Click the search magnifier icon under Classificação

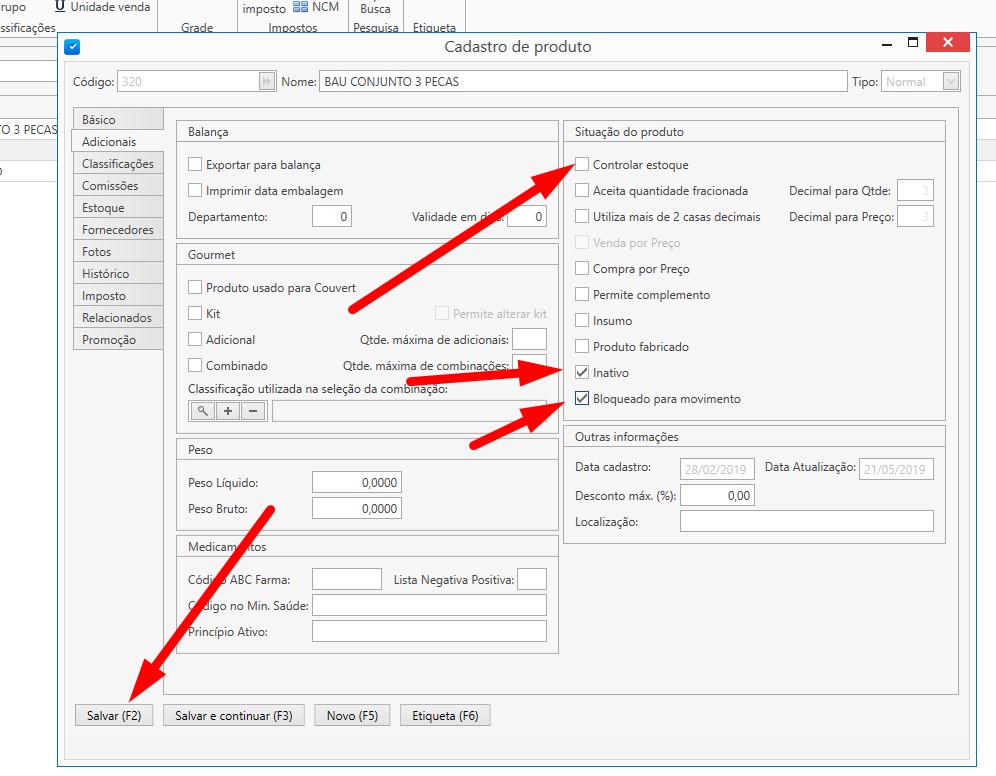[x=202, y=411]
